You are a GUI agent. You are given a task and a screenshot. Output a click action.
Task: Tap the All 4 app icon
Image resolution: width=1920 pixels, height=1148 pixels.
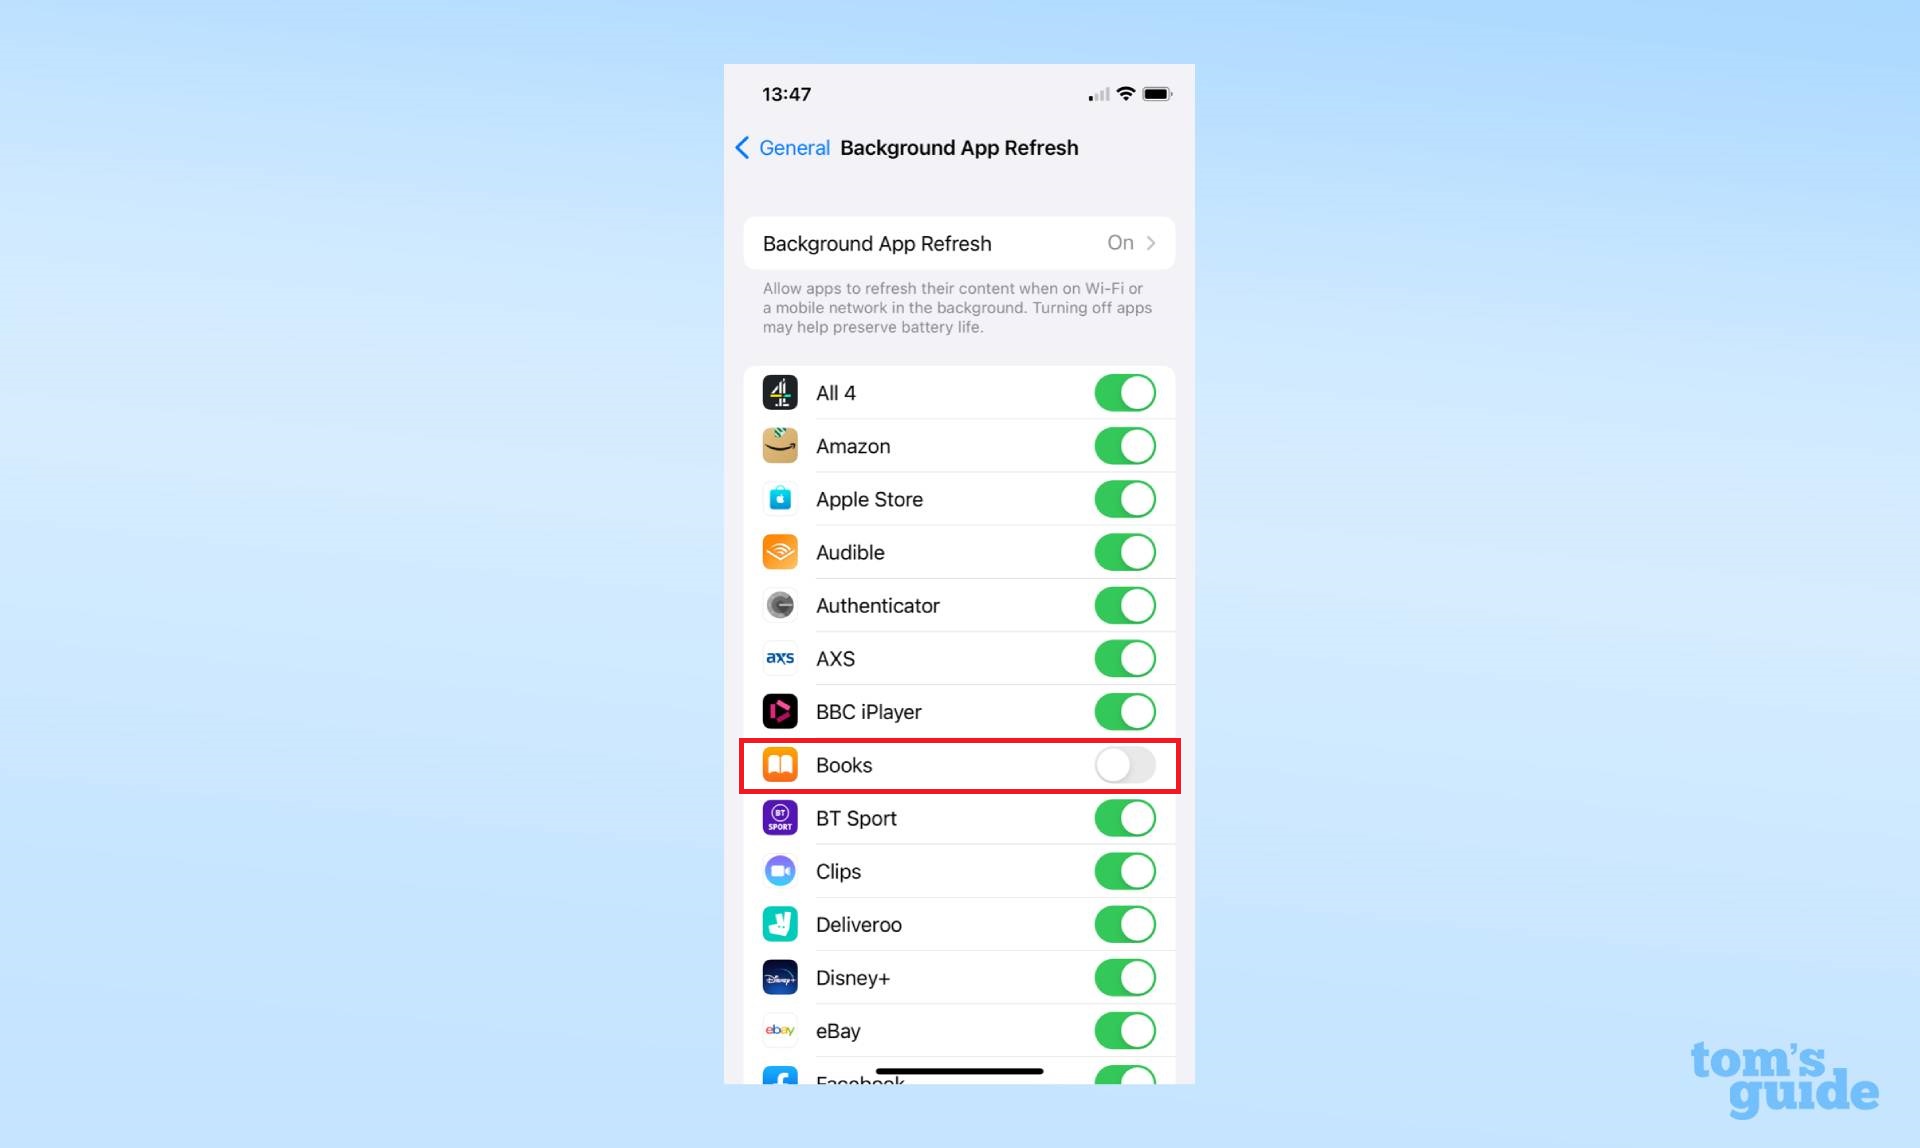(x=779, y=392)
